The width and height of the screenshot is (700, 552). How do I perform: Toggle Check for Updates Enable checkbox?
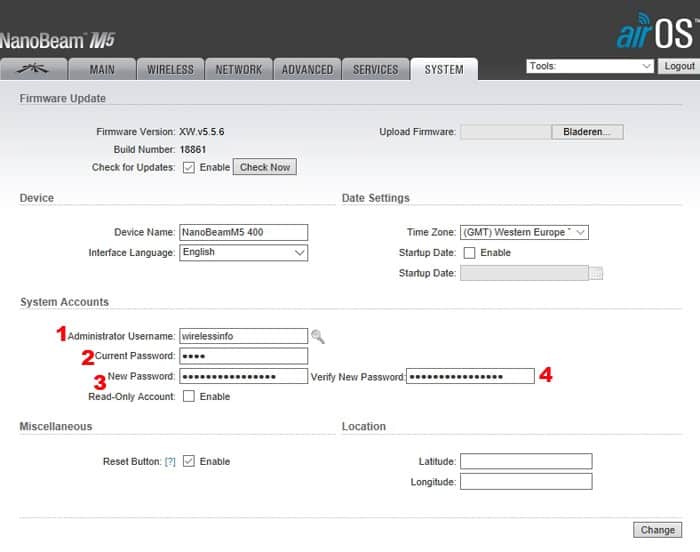189,167
